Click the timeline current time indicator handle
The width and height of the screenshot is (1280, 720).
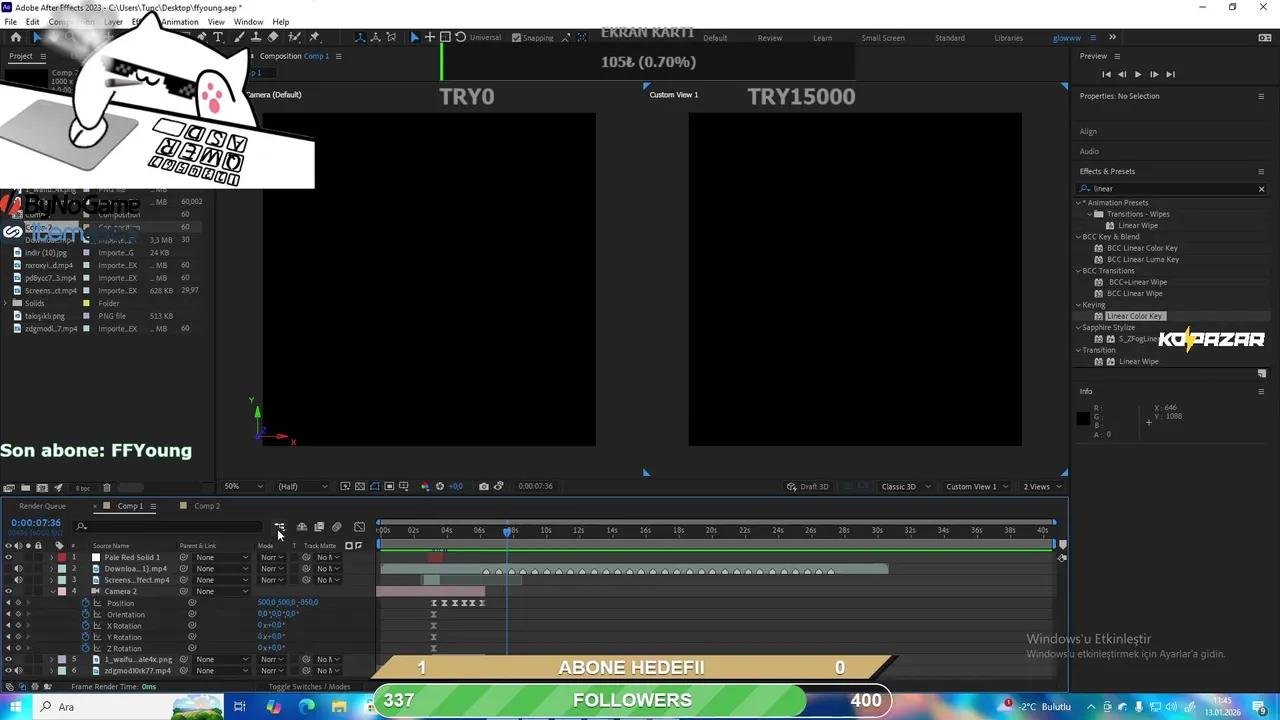click(508, 530)
